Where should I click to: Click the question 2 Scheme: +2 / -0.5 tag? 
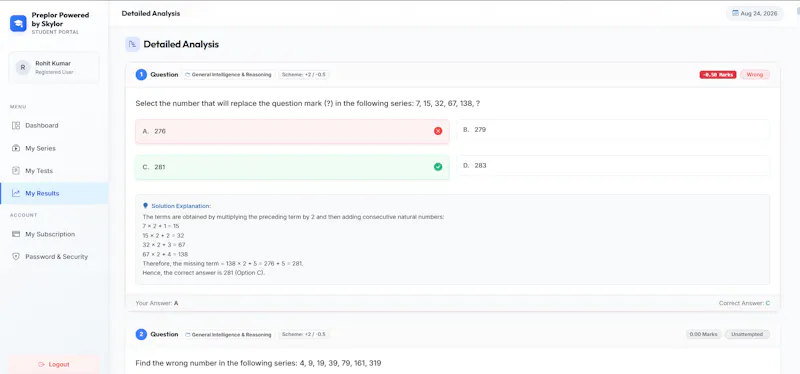click(x=304, y=334)
